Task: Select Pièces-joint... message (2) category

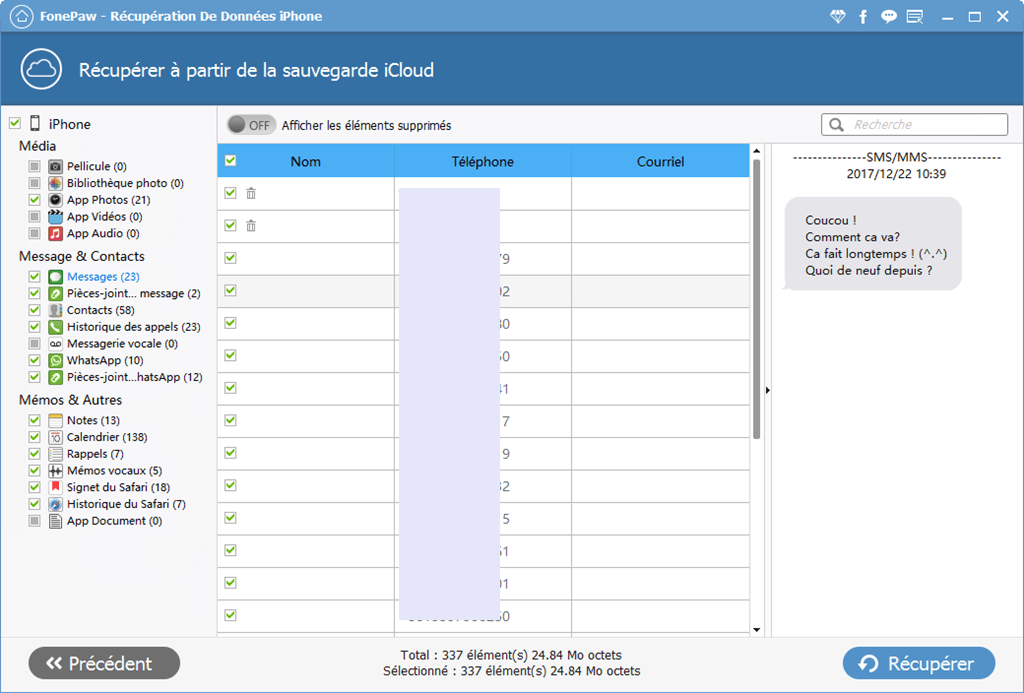Action: [x=134, y=293]
